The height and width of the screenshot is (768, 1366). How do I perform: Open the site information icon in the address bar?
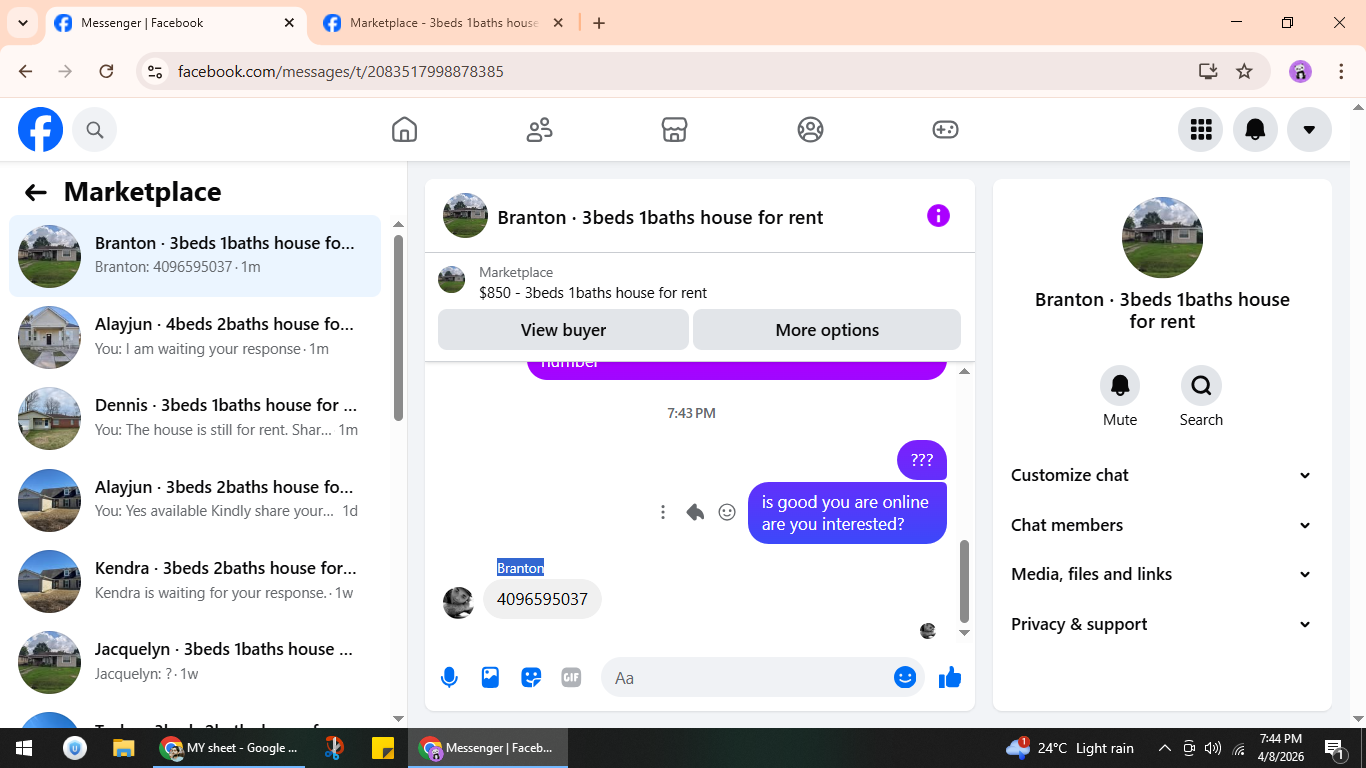point(154,71)
